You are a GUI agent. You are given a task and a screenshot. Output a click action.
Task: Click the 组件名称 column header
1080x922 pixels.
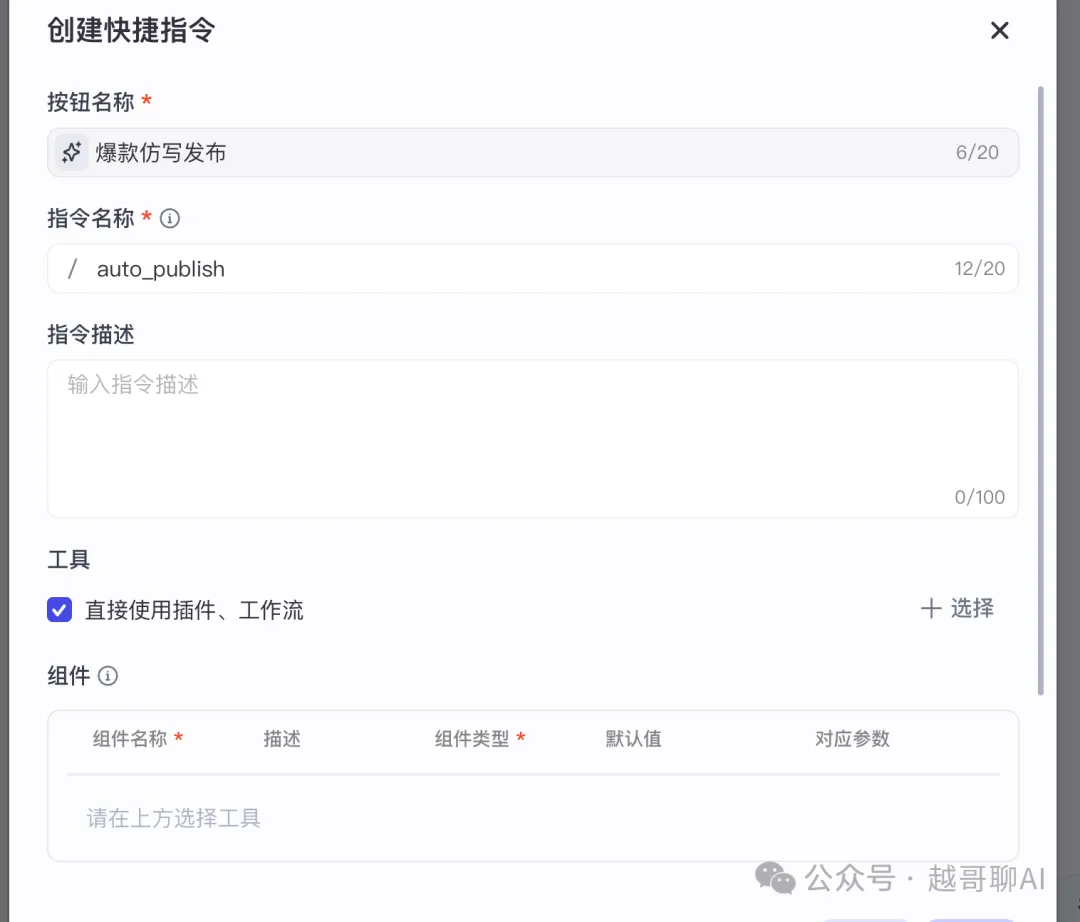pyautogui.click(x=130, y=739)
